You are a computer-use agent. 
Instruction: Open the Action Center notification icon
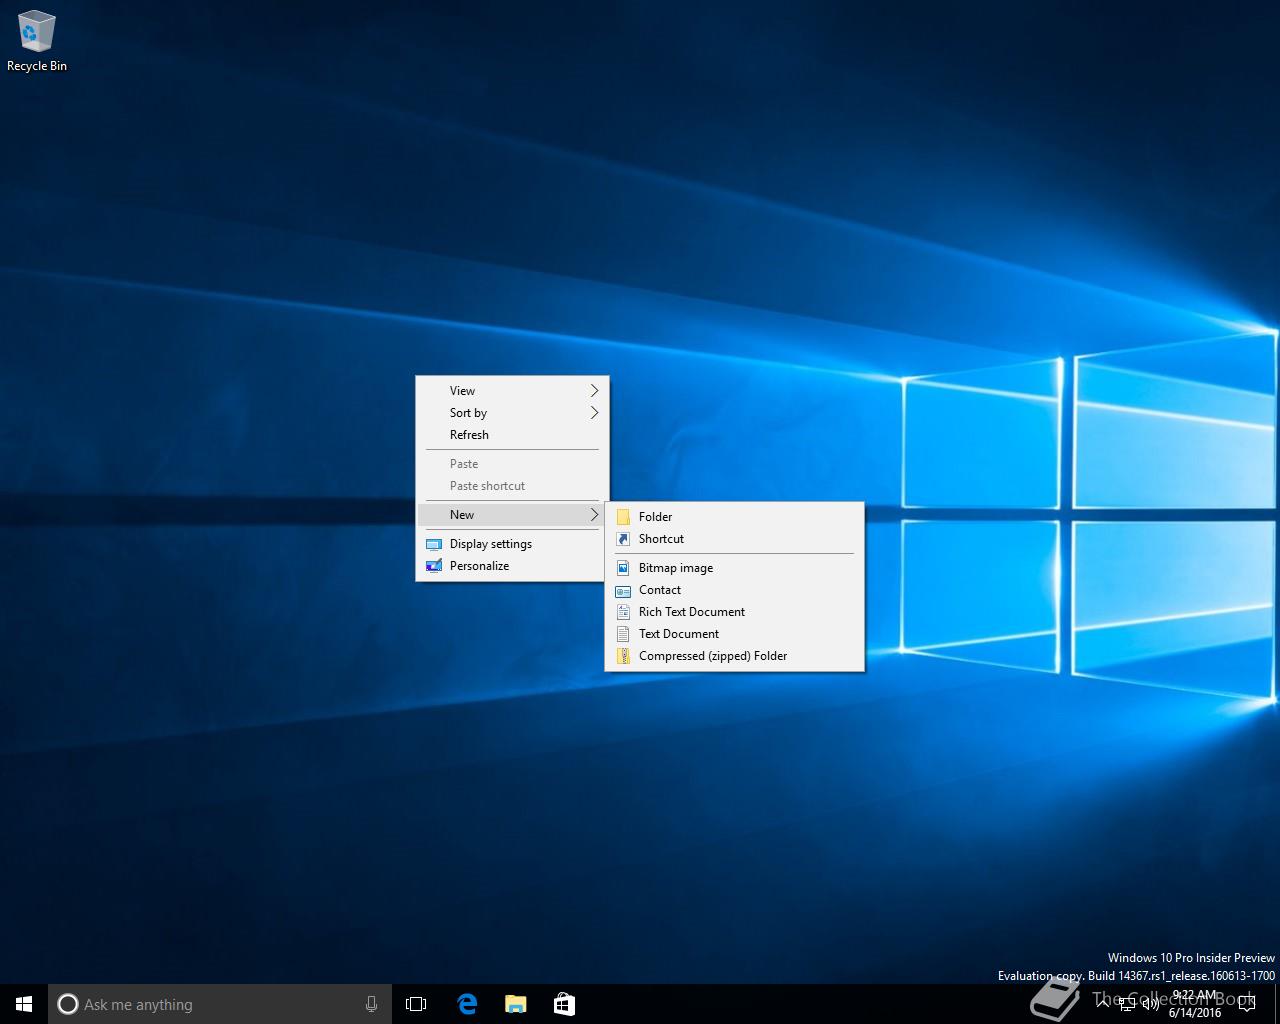click(x=1246, y=1005)
